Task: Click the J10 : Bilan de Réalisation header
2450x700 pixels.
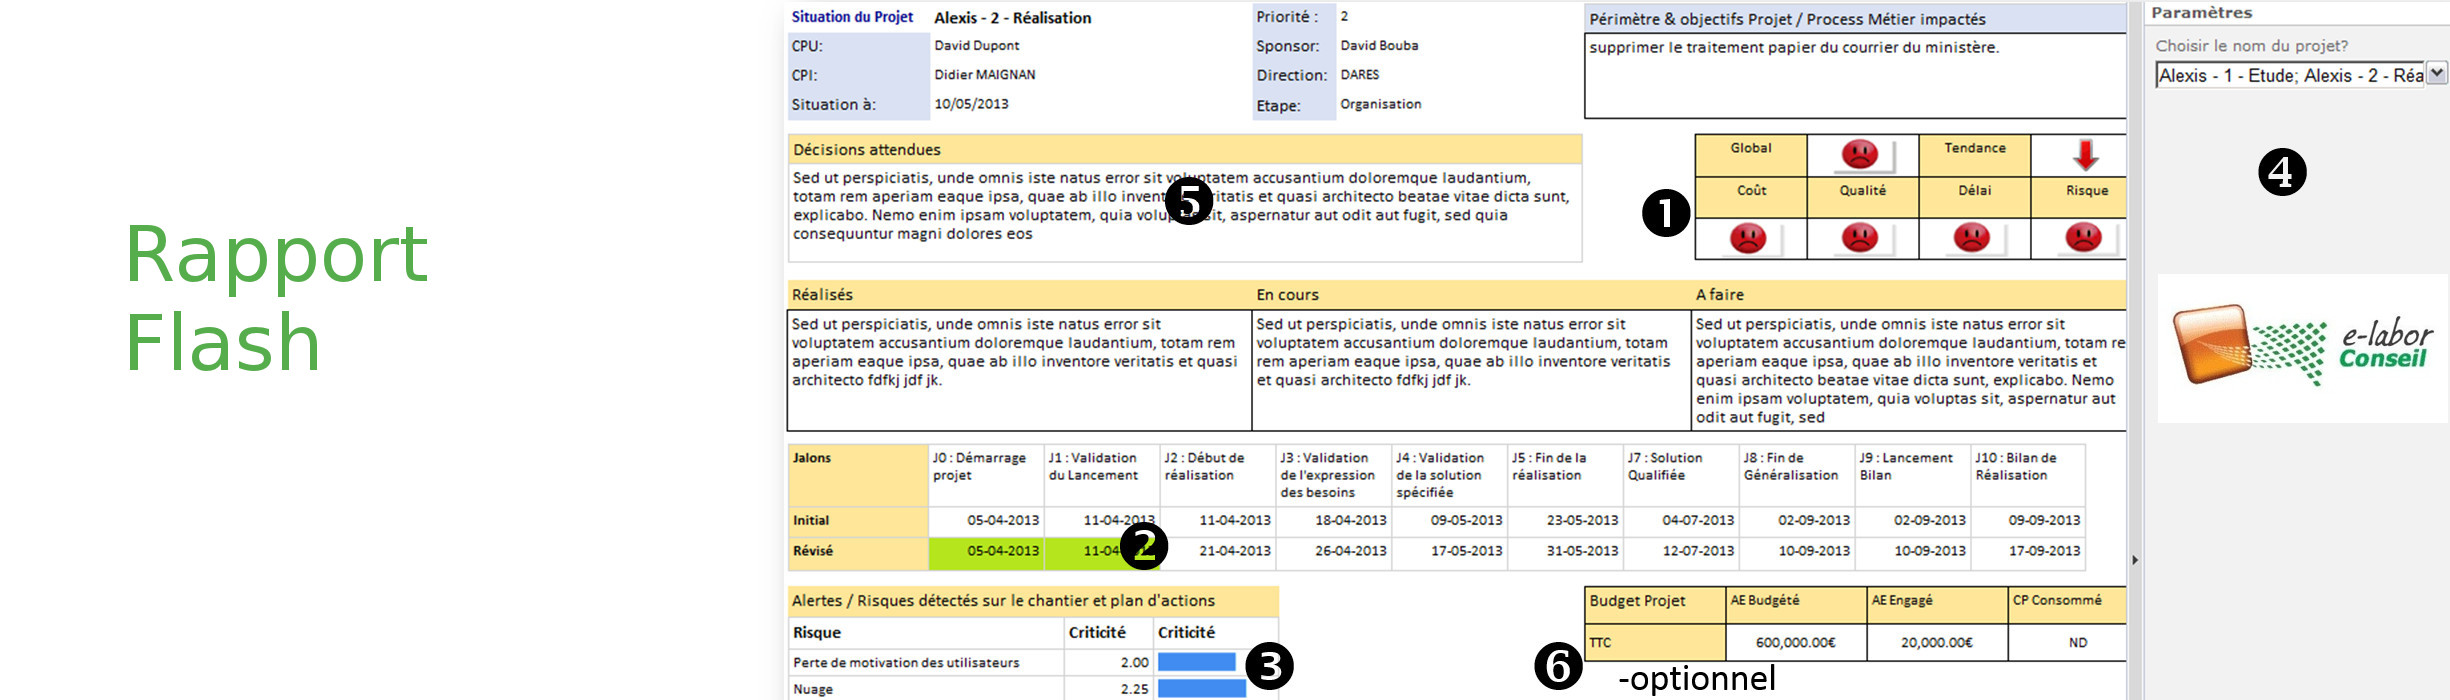Action: coord(2028,475)
